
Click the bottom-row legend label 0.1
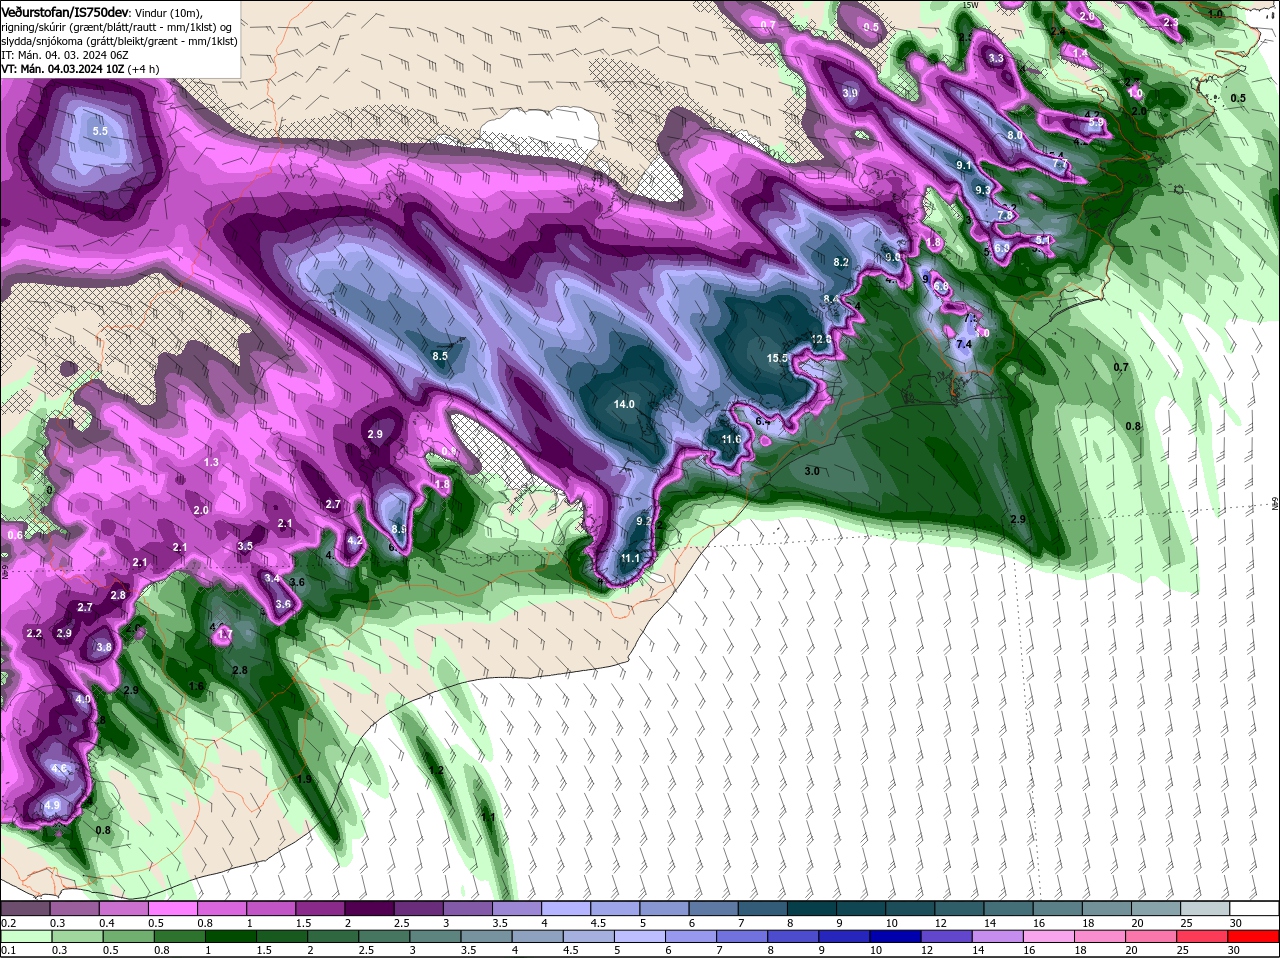coord(8,950)
